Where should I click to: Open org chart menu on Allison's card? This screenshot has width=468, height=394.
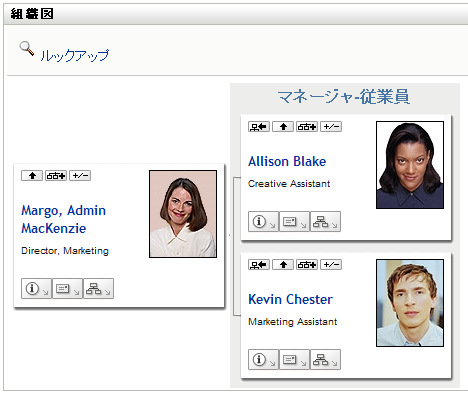tap(325, 221)
